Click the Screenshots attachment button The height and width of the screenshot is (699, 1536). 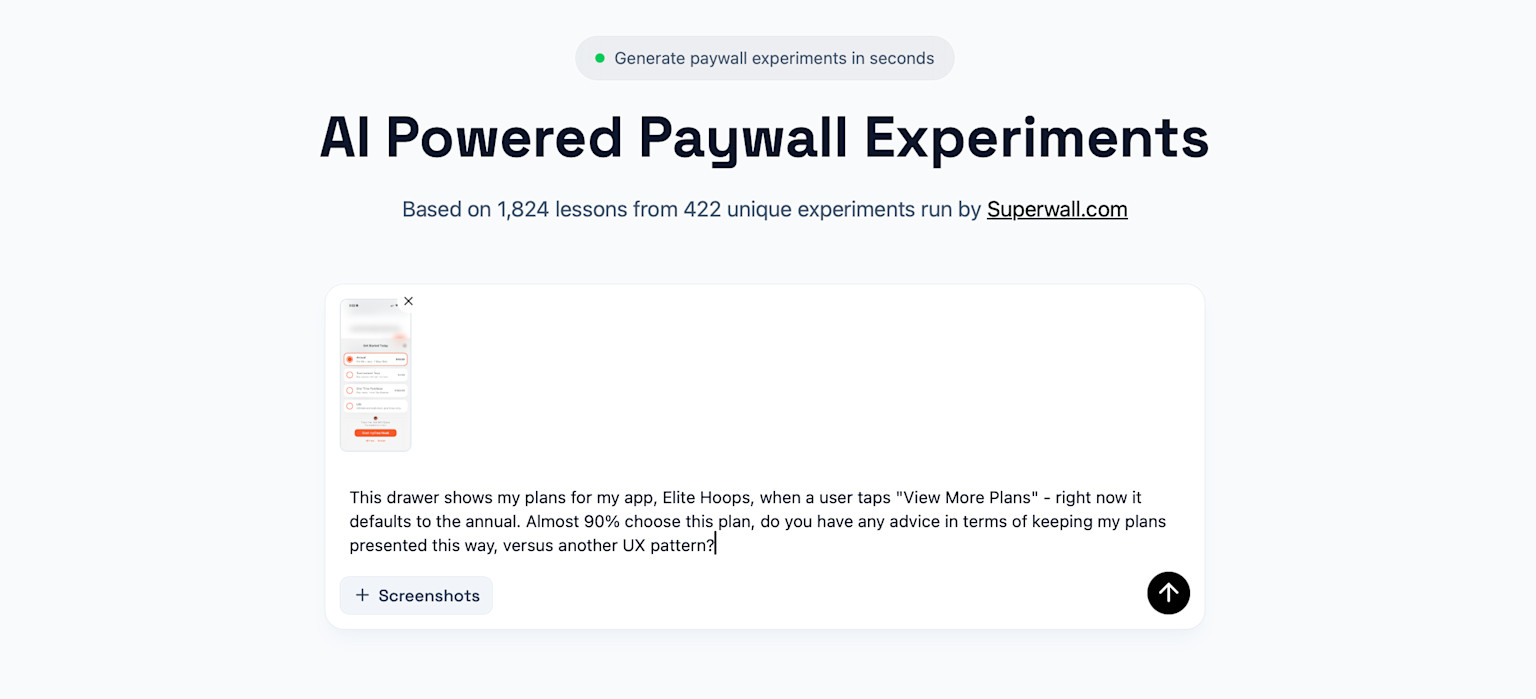[416, 595]
